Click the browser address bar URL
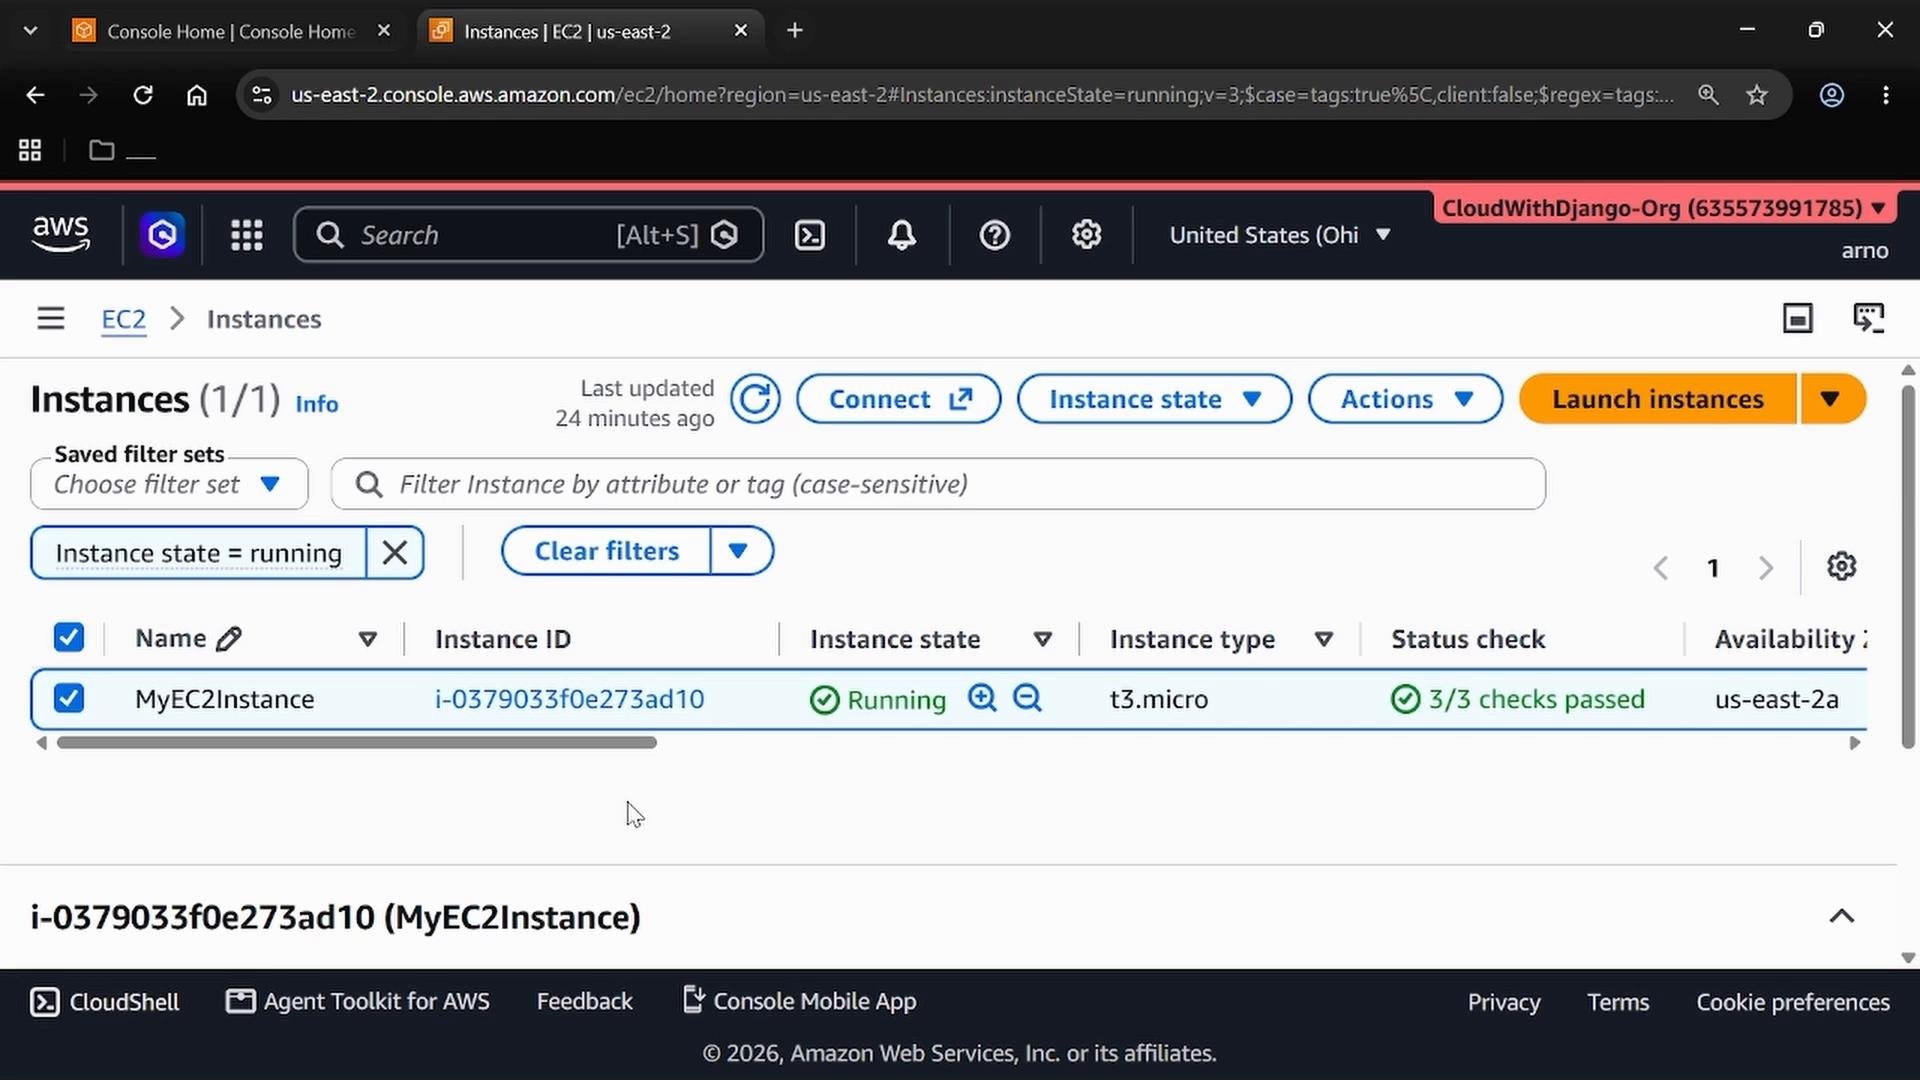1920x1080 pixels. pos(981,95)
